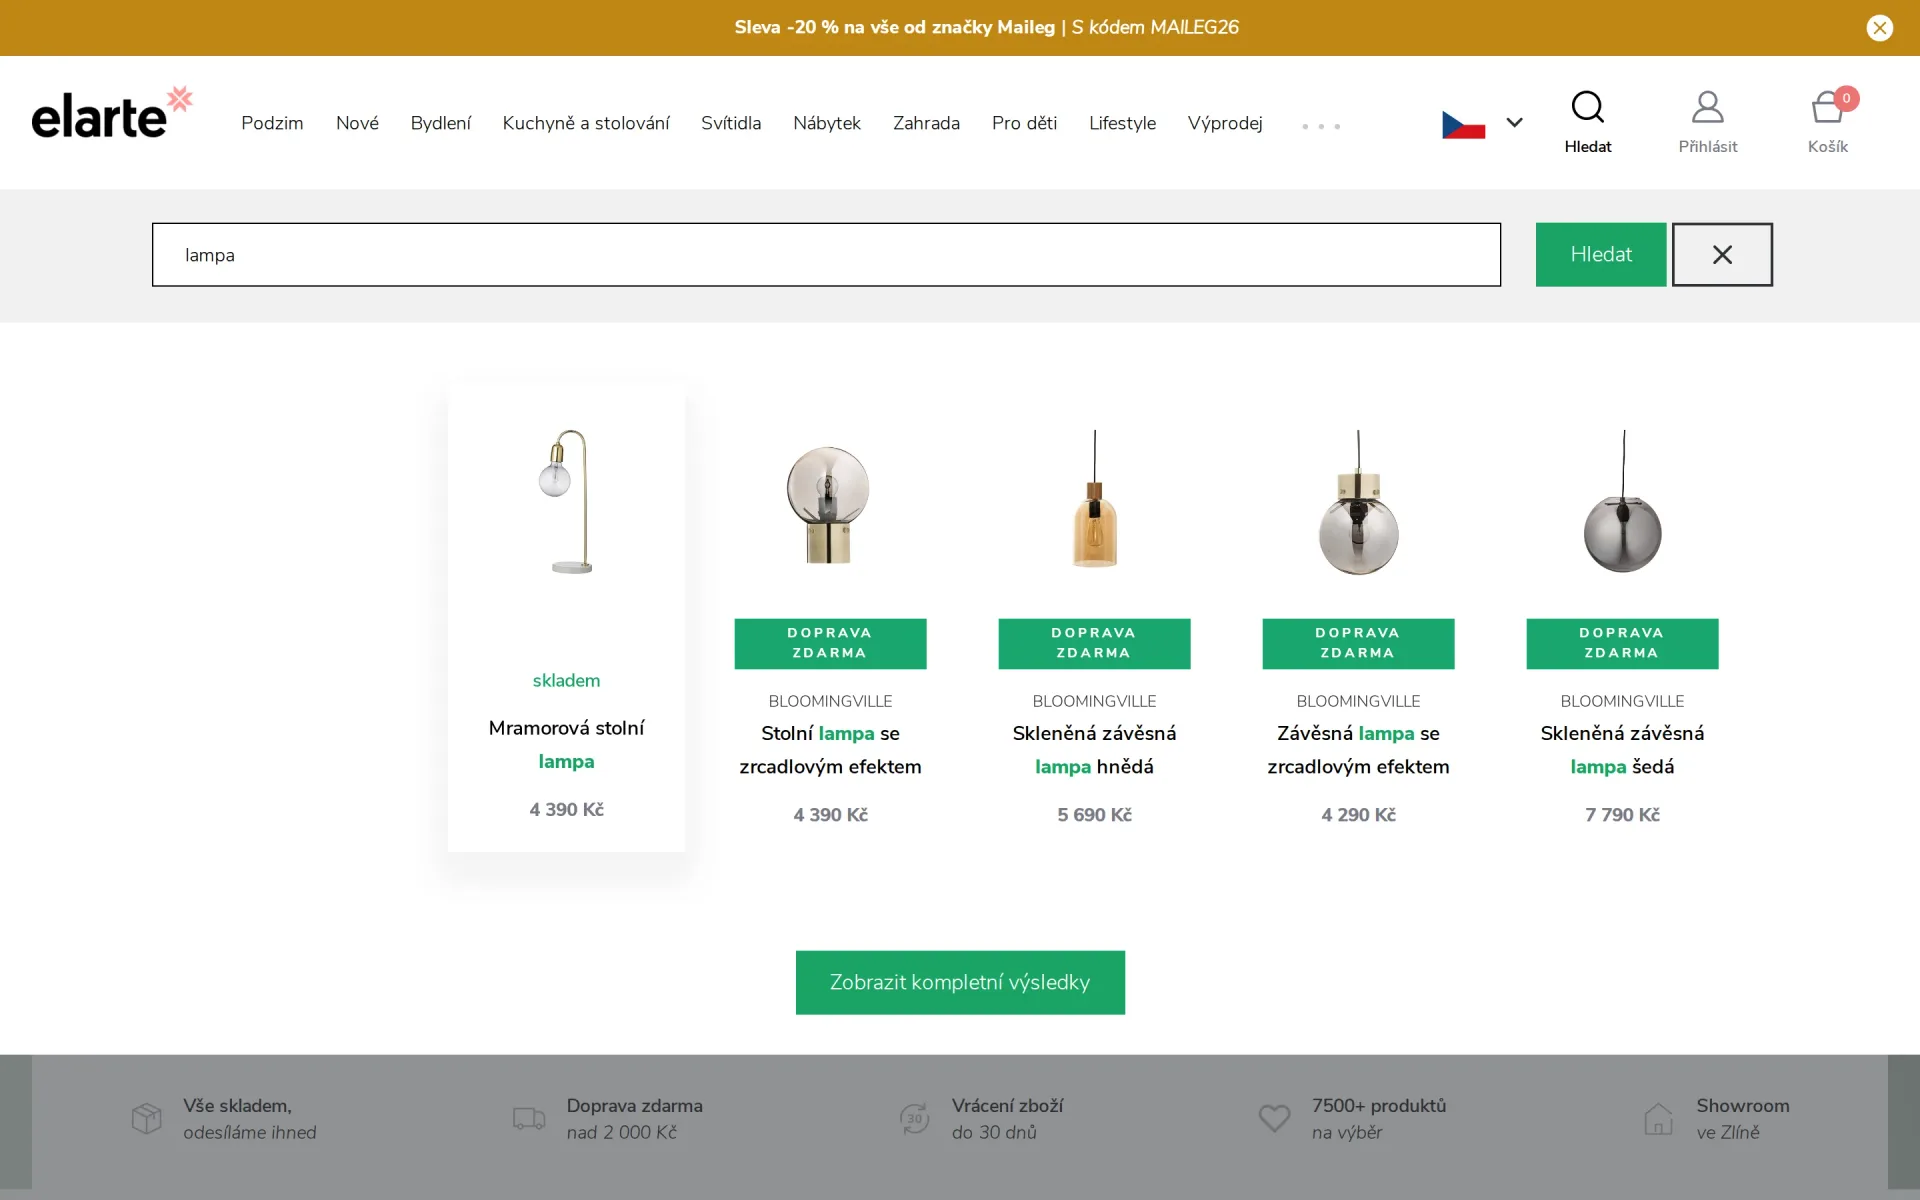
Task: Click the Košík label
Action: (1827, 146)
